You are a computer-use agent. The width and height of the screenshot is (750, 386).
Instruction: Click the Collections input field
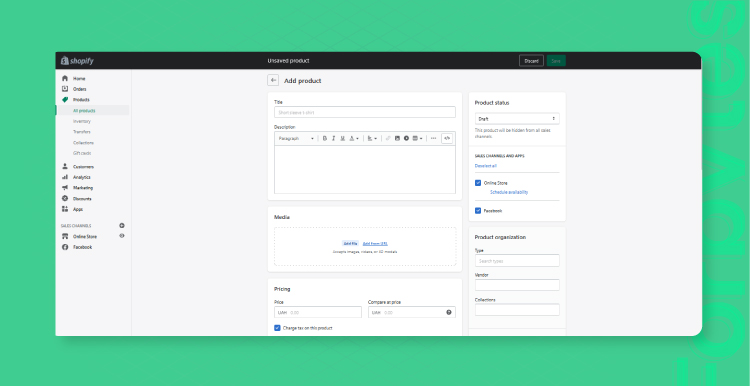[x=517, y=309]
